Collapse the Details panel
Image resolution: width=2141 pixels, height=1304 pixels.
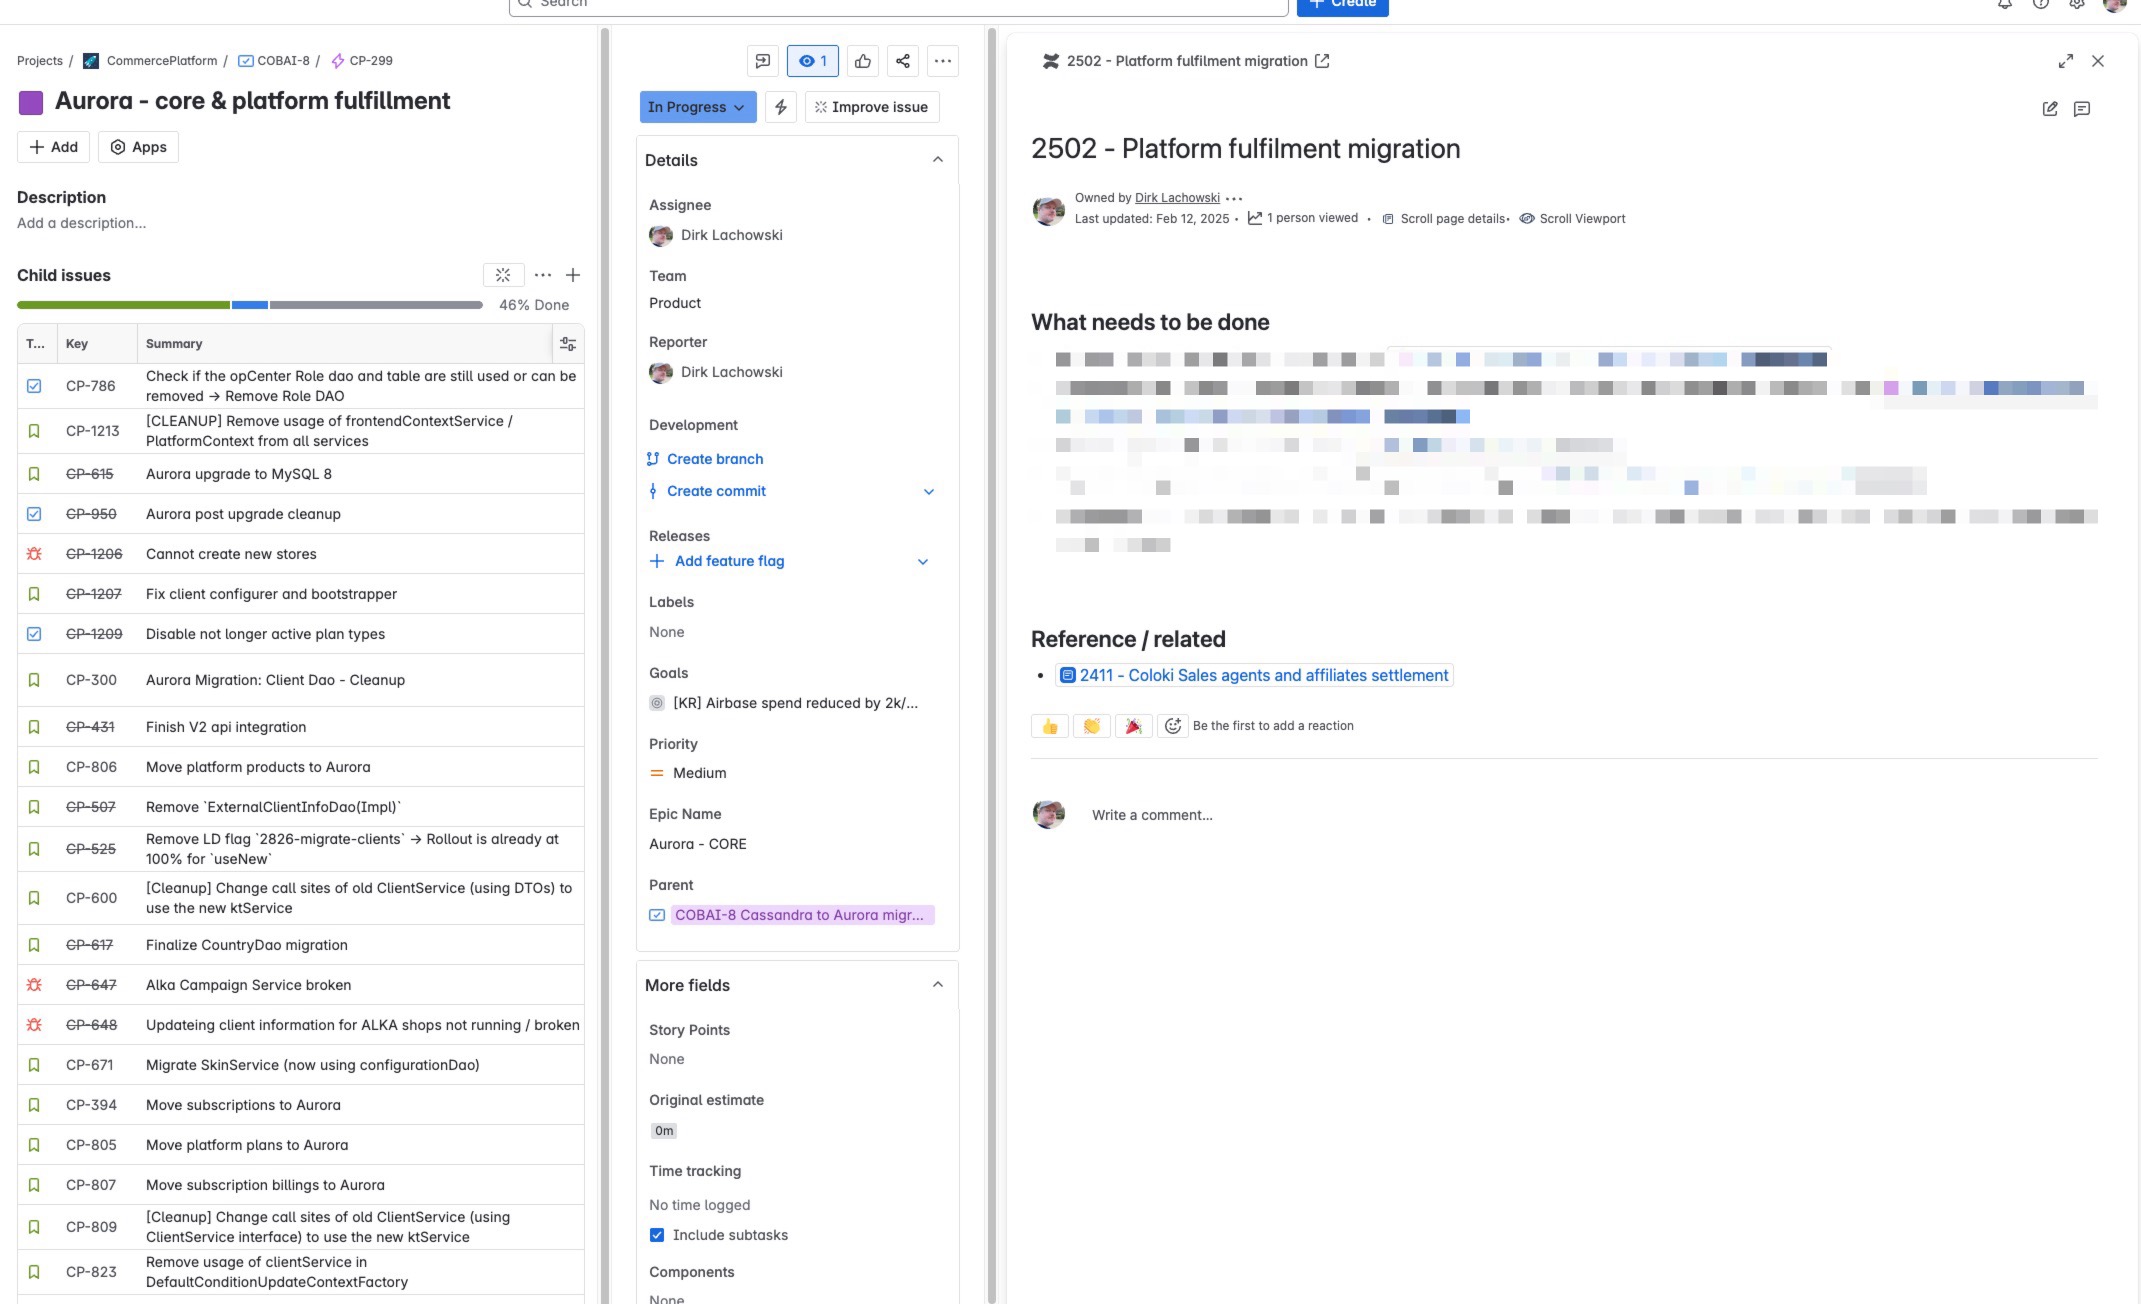click(937, 159)
